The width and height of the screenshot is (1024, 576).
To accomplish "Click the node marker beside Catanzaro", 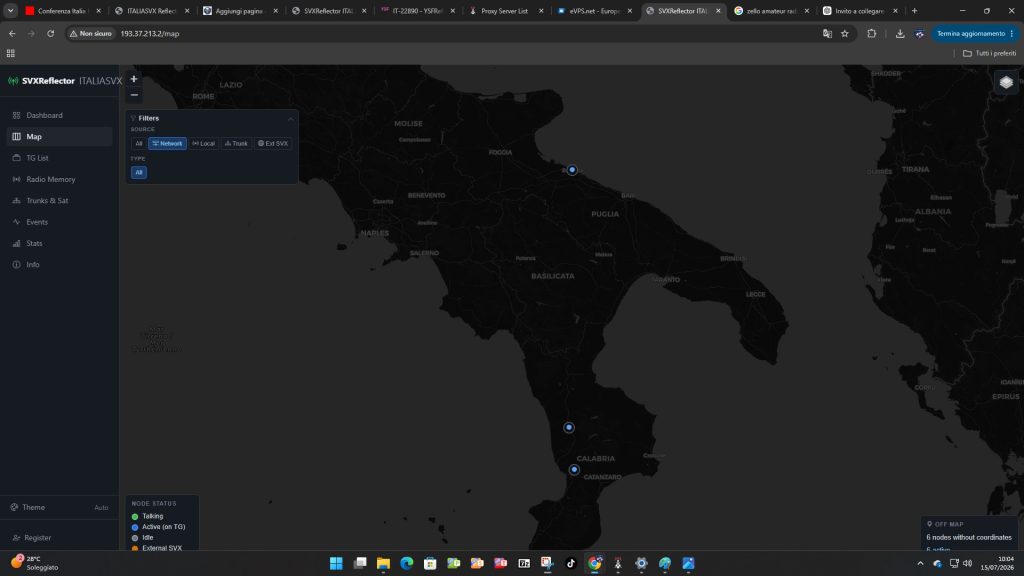I will coord(574,470).
